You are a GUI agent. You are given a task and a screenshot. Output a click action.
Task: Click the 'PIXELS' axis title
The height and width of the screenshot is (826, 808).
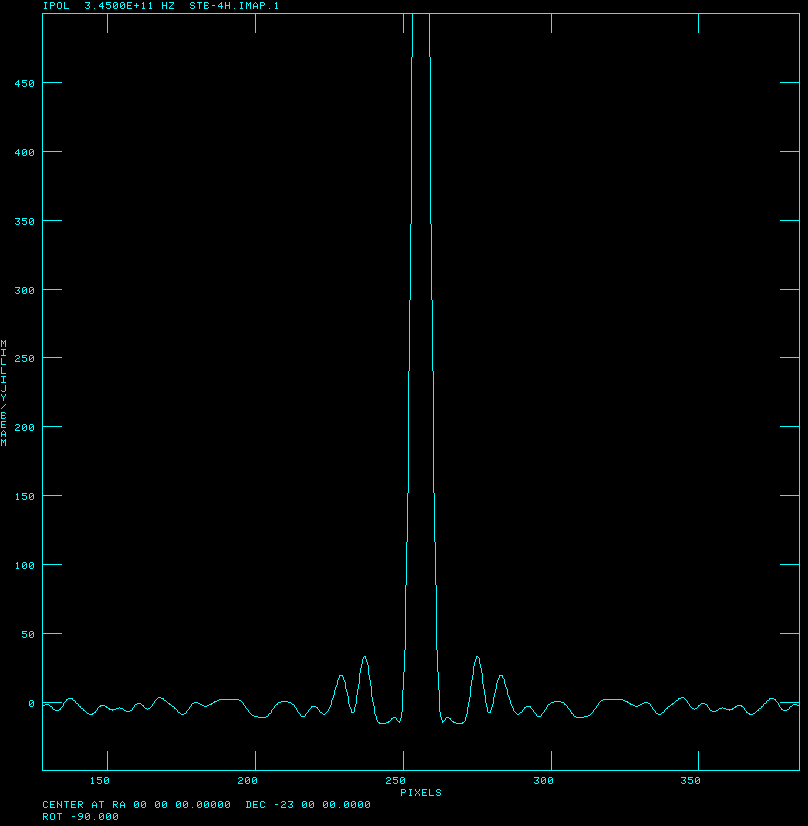[421, 793]
